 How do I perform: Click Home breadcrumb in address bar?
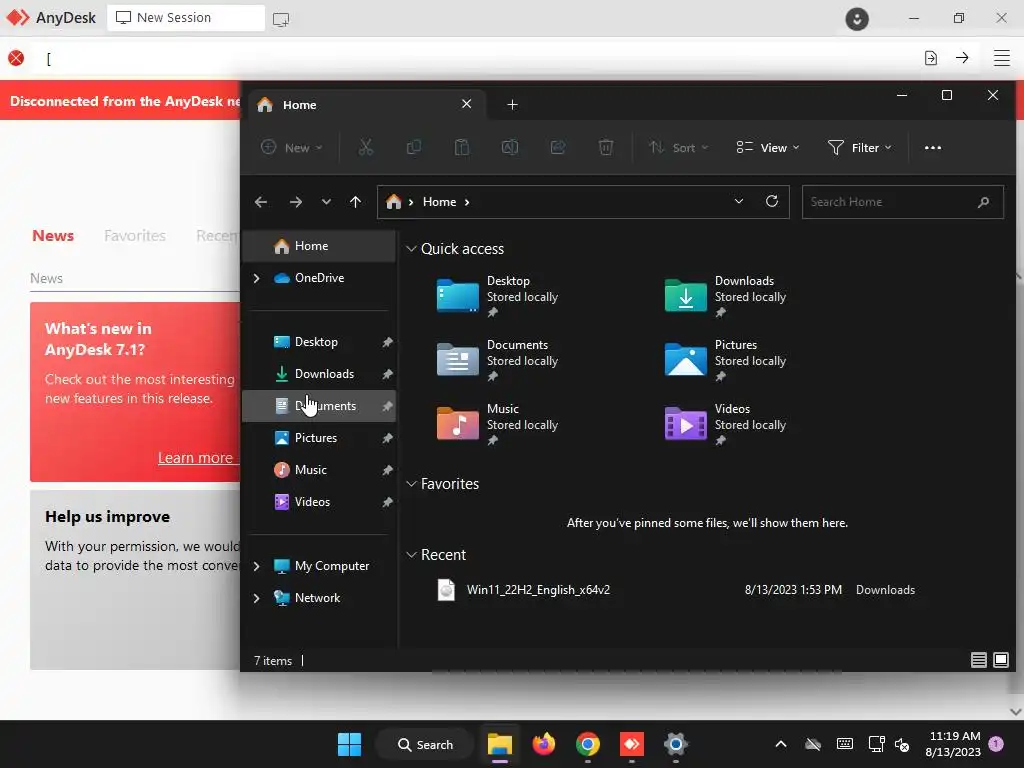[440, 202]
